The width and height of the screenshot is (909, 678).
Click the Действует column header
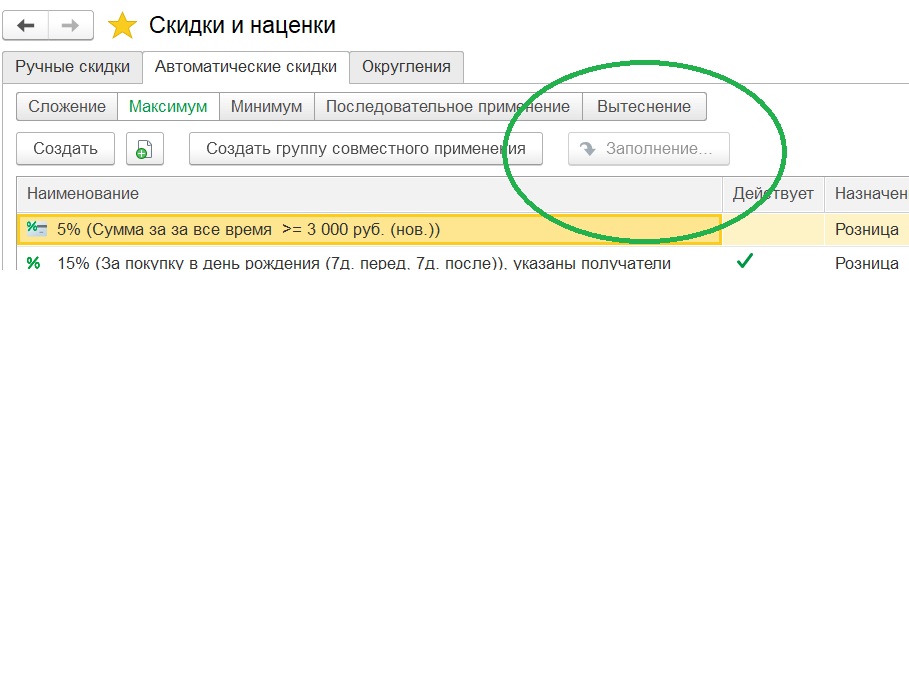point(772,193)
